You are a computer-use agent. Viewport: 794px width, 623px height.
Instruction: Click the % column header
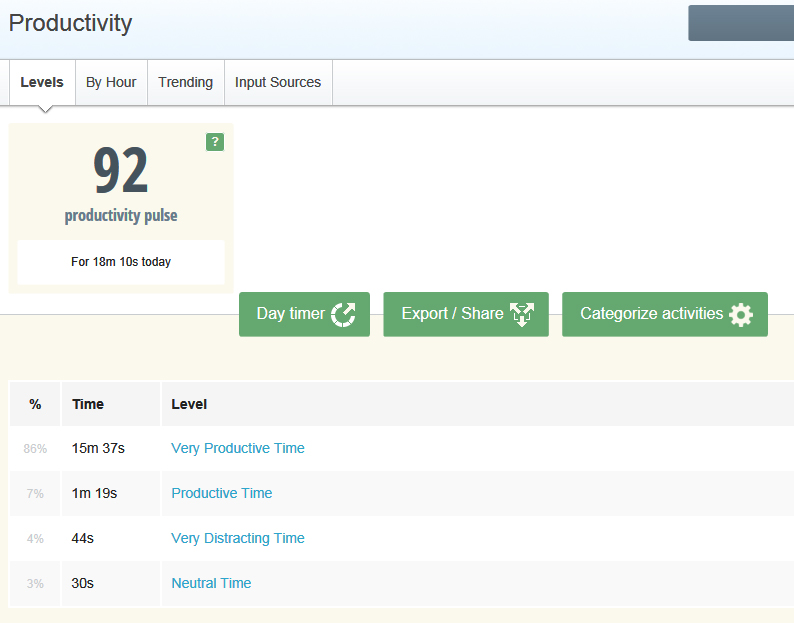pos(35,404)
